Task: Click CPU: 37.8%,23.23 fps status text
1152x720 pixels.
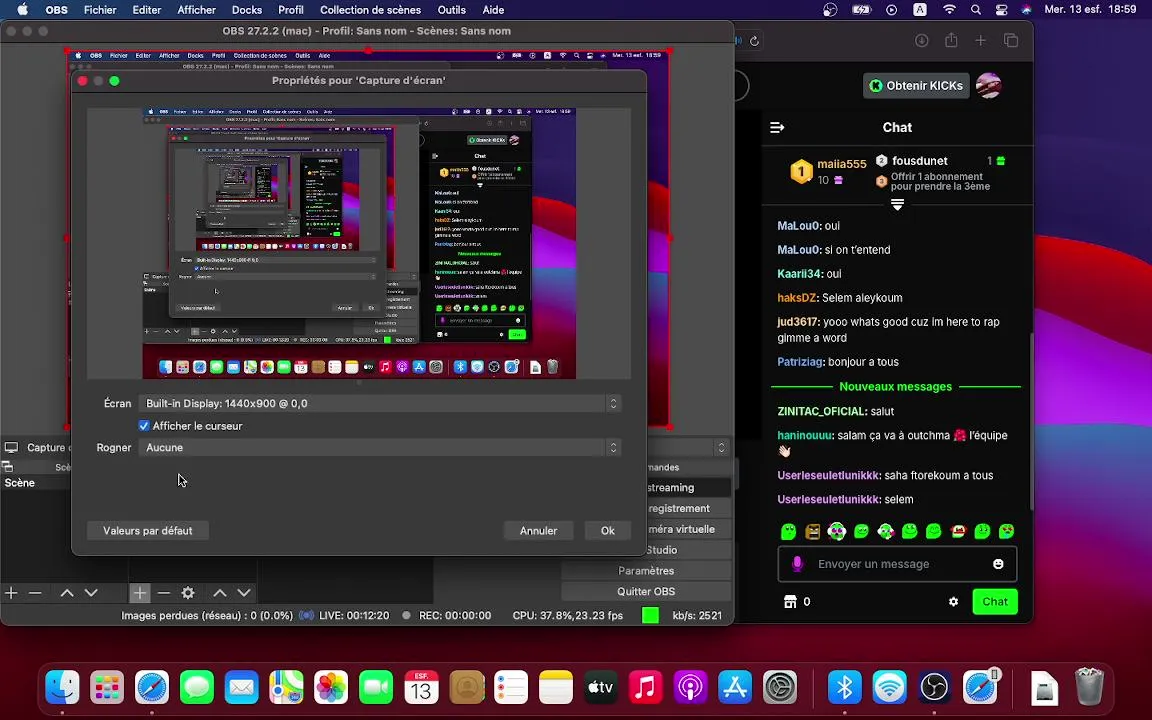Action: point(568,616)
